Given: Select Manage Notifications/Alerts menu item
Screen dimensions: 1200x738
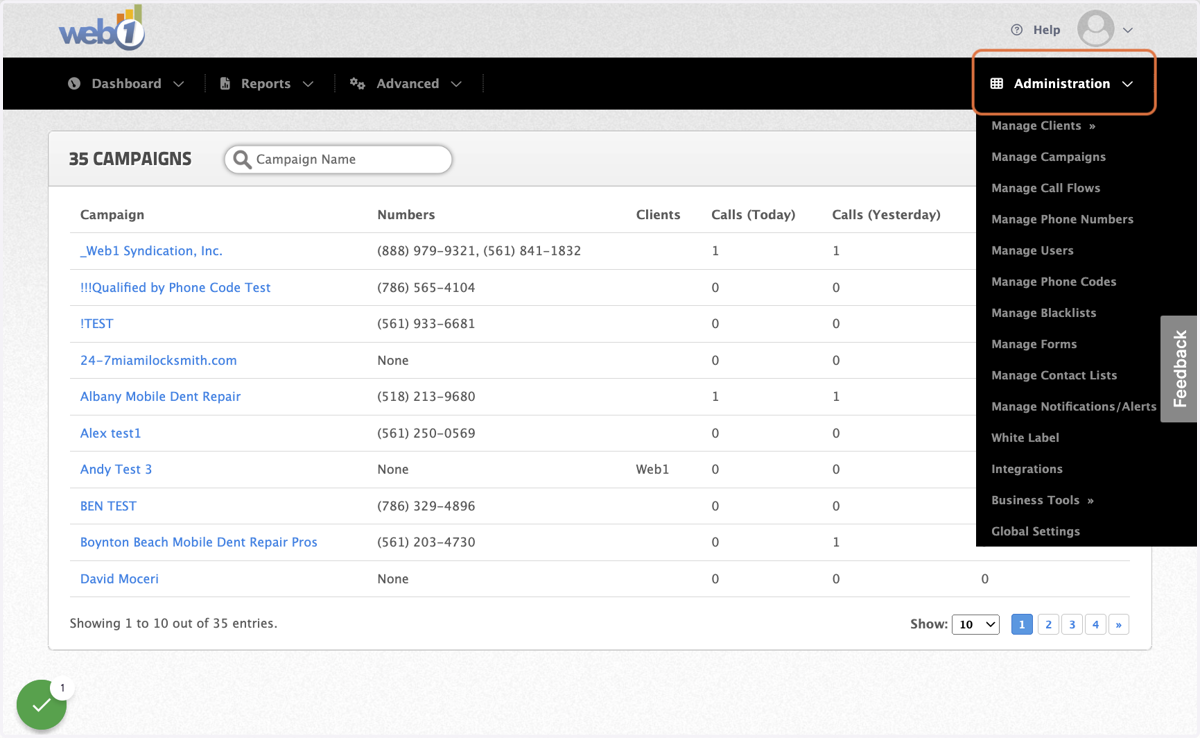Looking at the screenshot, I should point(1073,406).
